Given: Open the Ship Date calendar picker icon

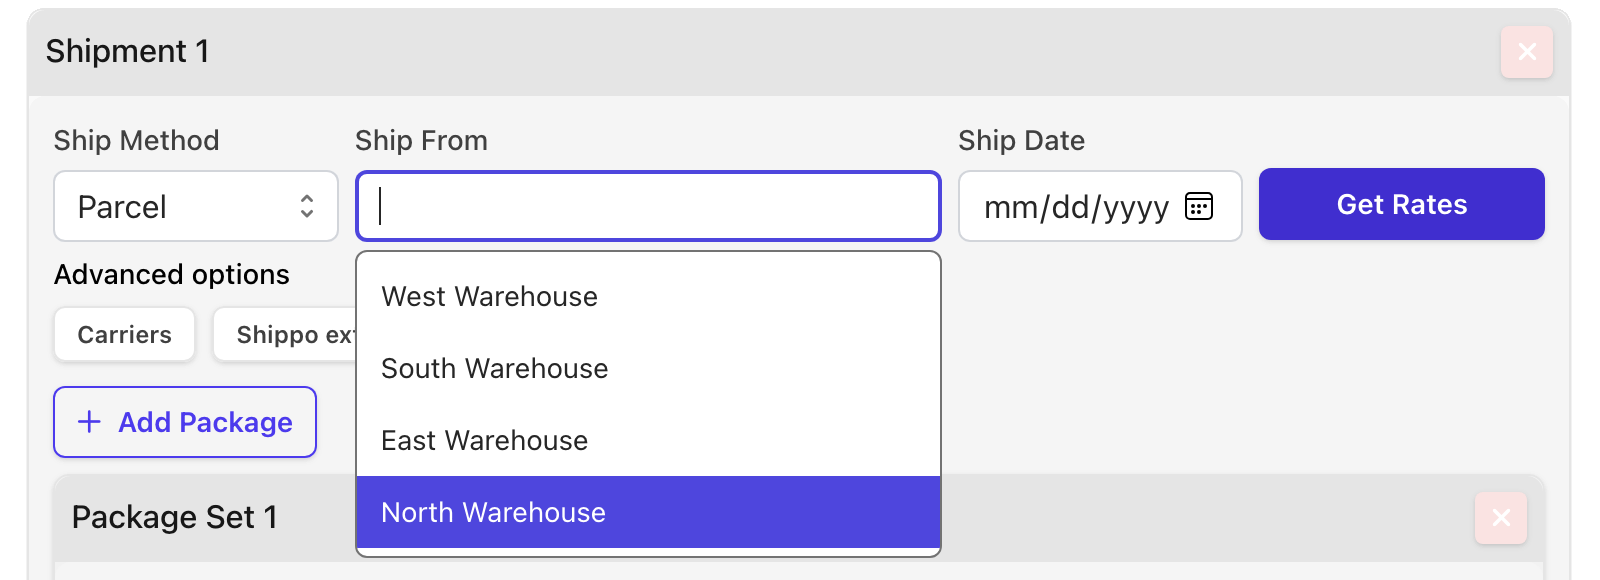Looking at the screenshot, I should pos(1198,206).
